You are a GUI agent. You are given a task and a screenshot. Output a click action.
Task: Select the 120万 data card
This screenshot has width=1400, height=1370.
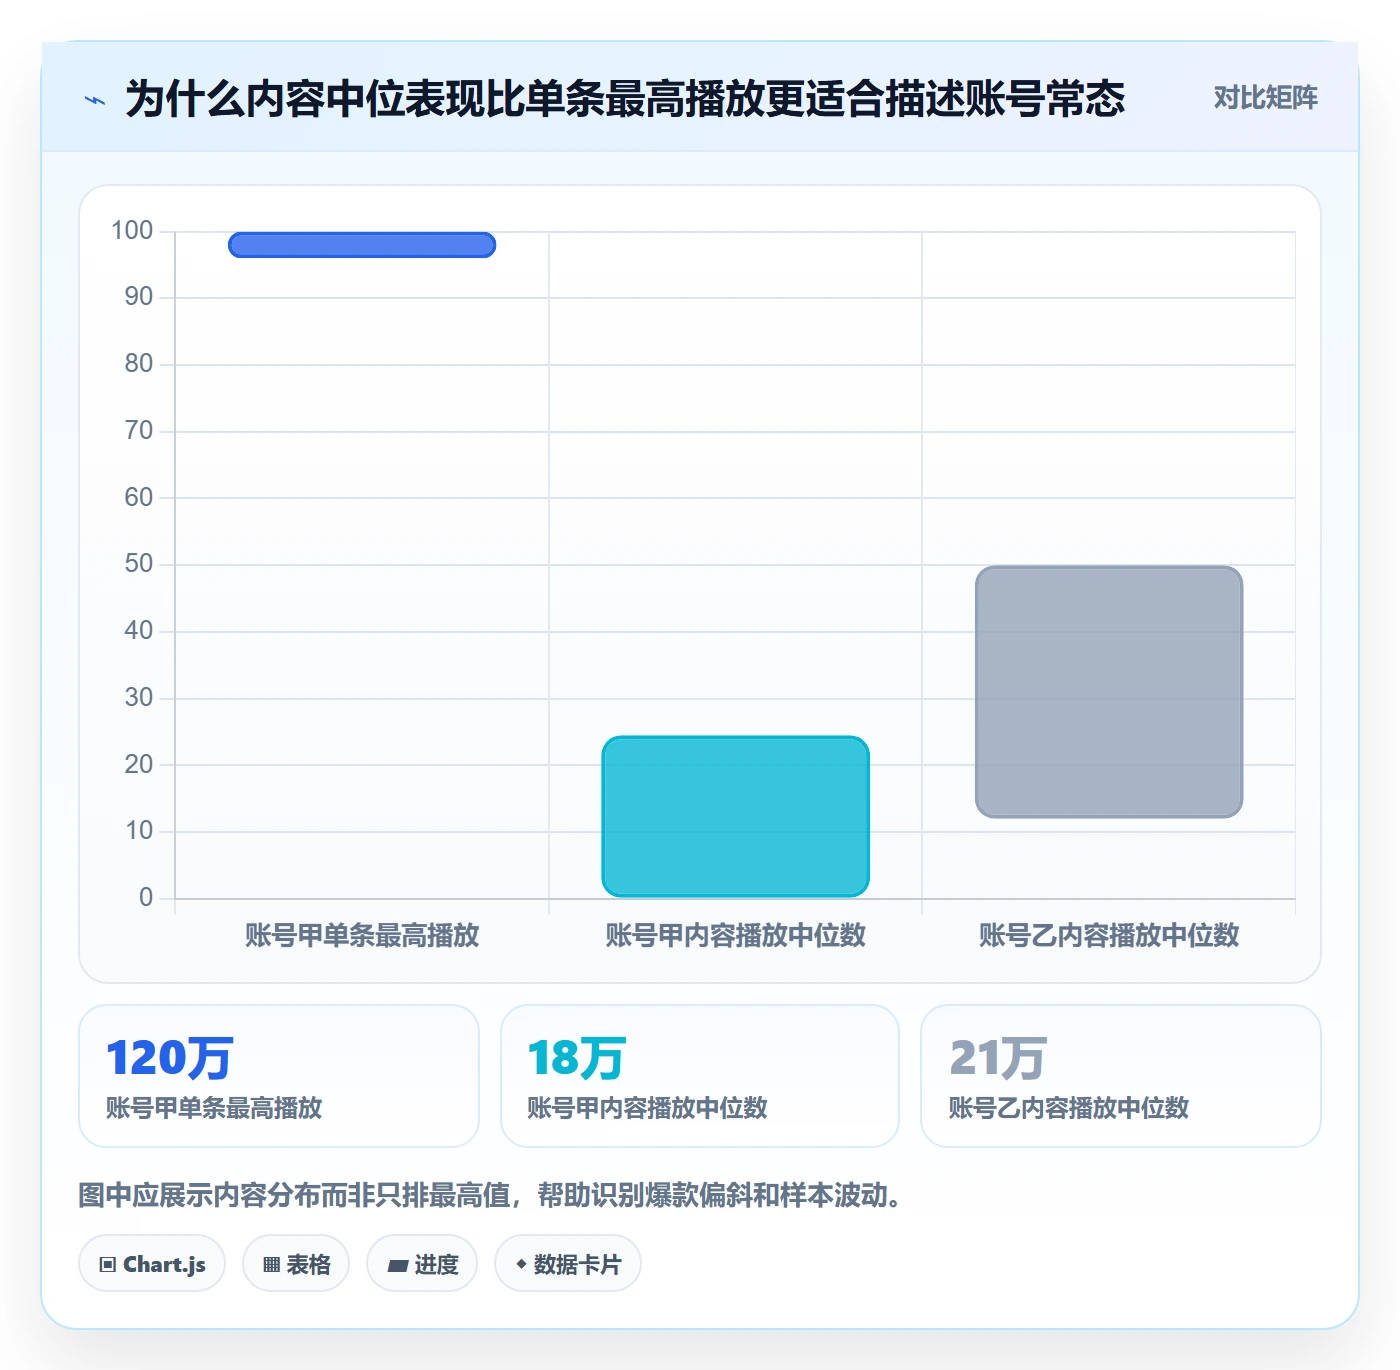coord(279,1076)
